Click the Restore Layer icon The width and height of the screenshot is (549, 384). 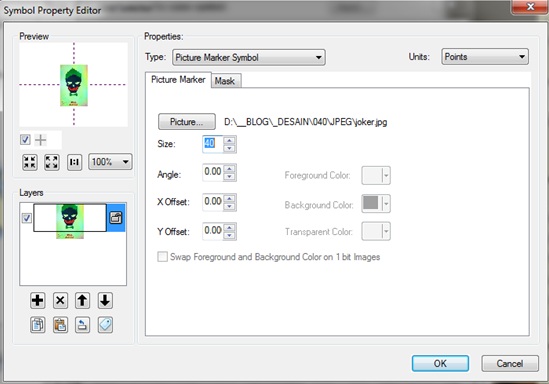coord(82,325)
